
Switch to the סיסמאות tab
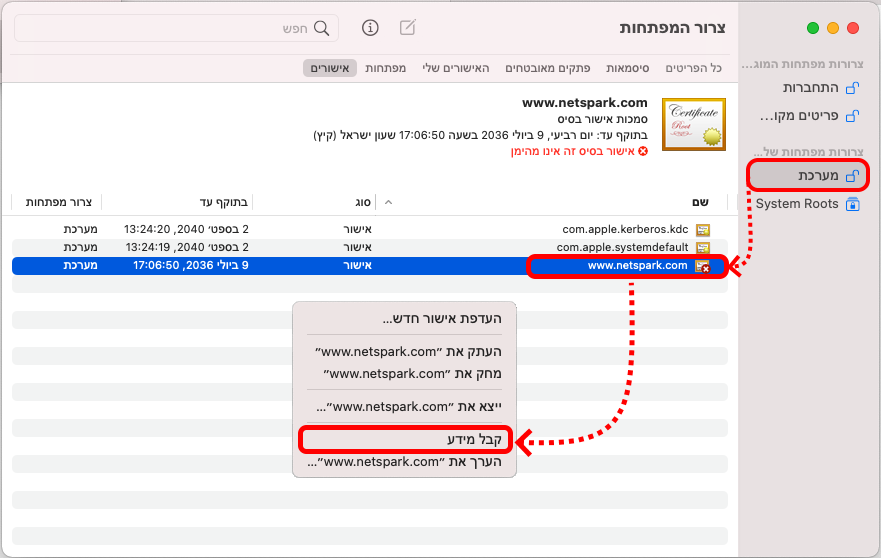coord(628,68)
